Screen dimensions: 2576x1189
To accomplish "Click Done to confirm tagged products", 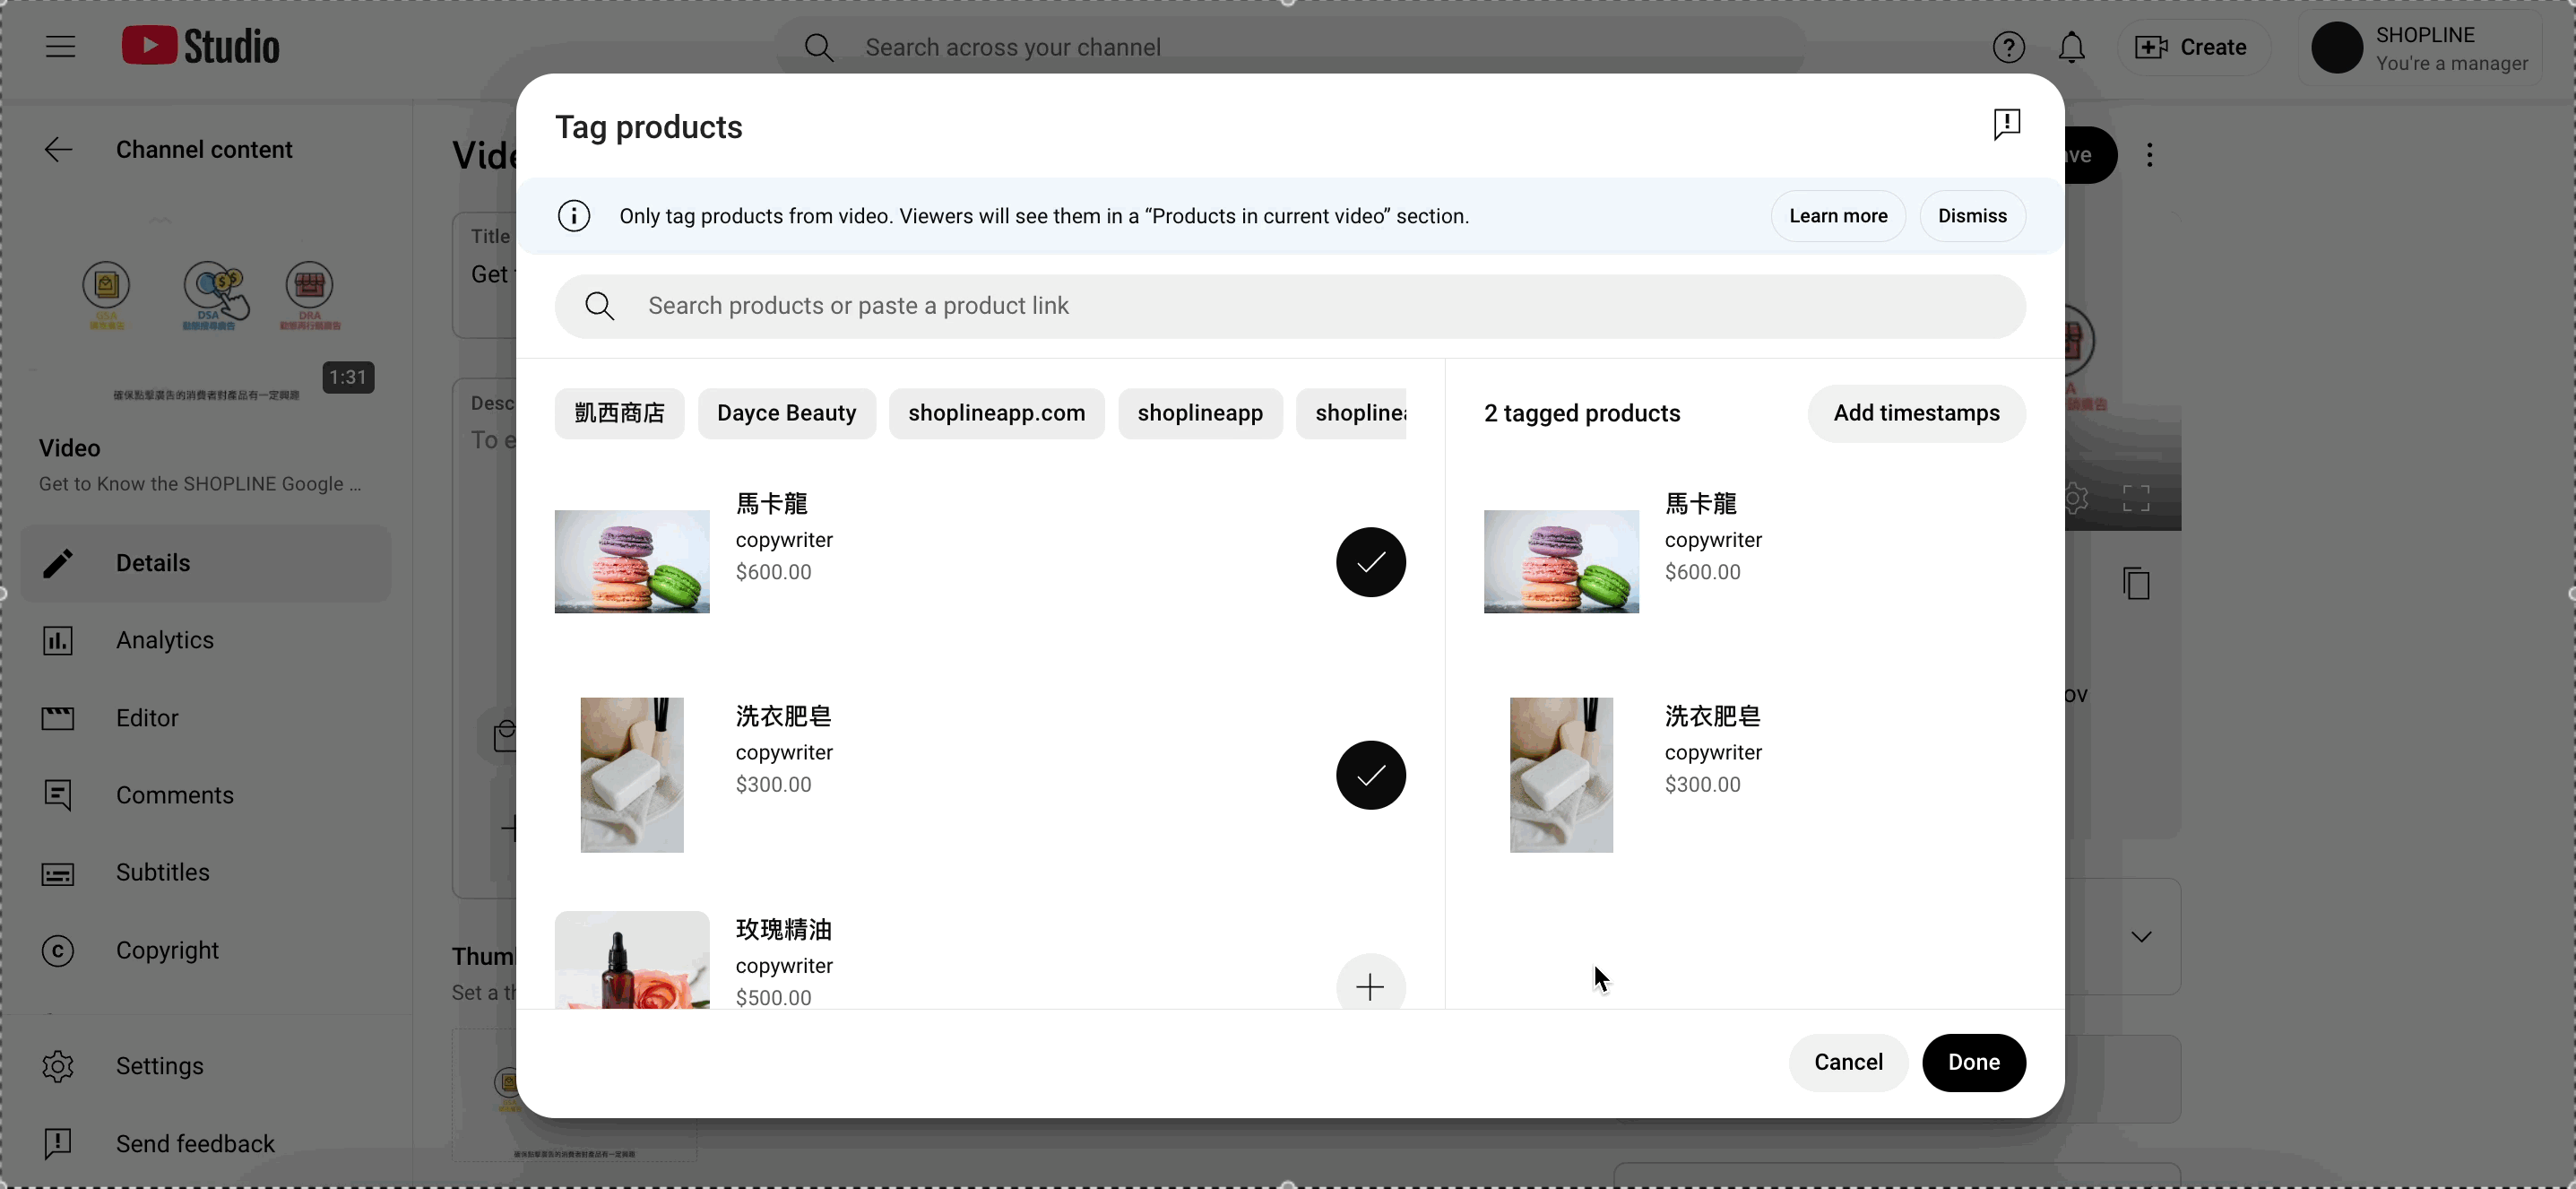I will [x=1973, y=1063].
